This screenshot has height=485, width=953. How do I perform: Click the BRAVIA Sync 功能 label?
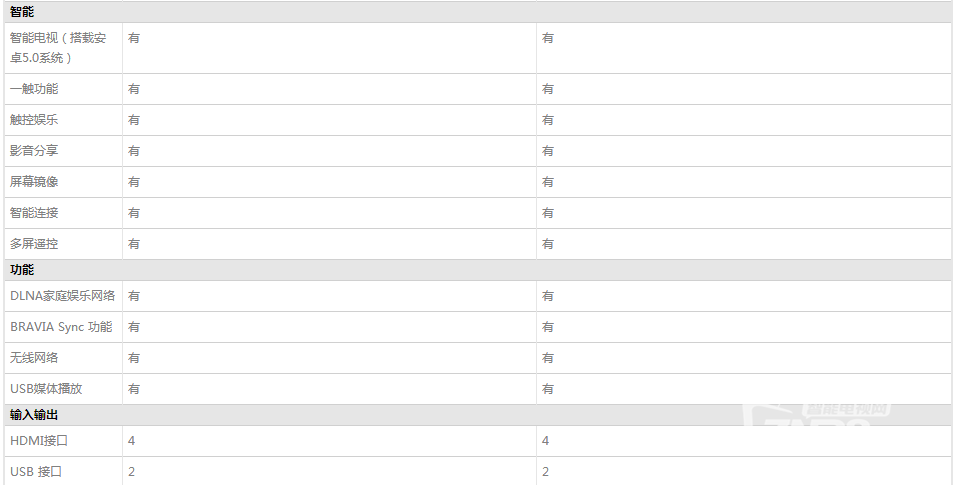tap(61, 327)
